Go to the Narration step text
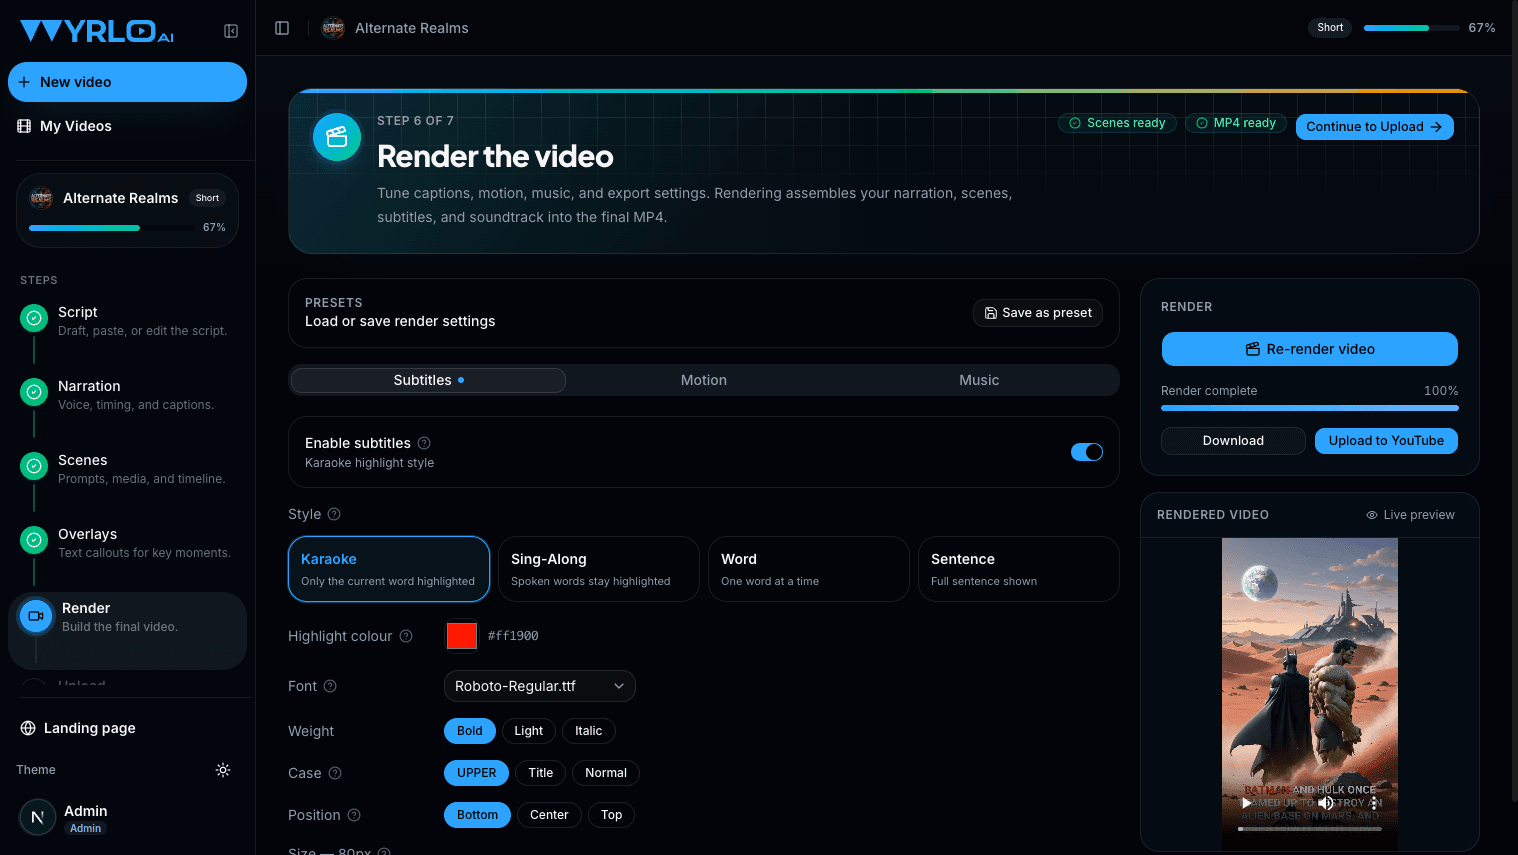This screenshot has width=1518, height=855. pyautogui.click(x=136, y=395)
